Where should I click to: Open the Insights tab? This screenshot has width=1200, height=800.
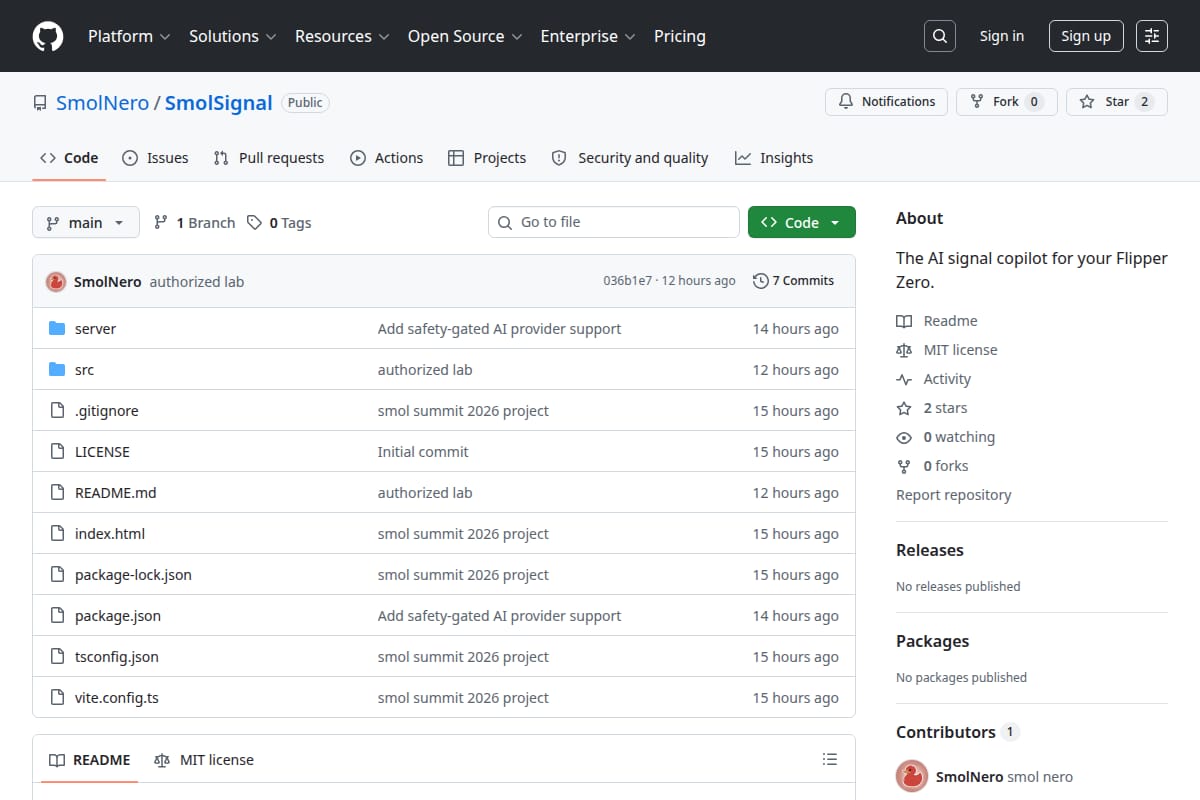coord(774,158)
